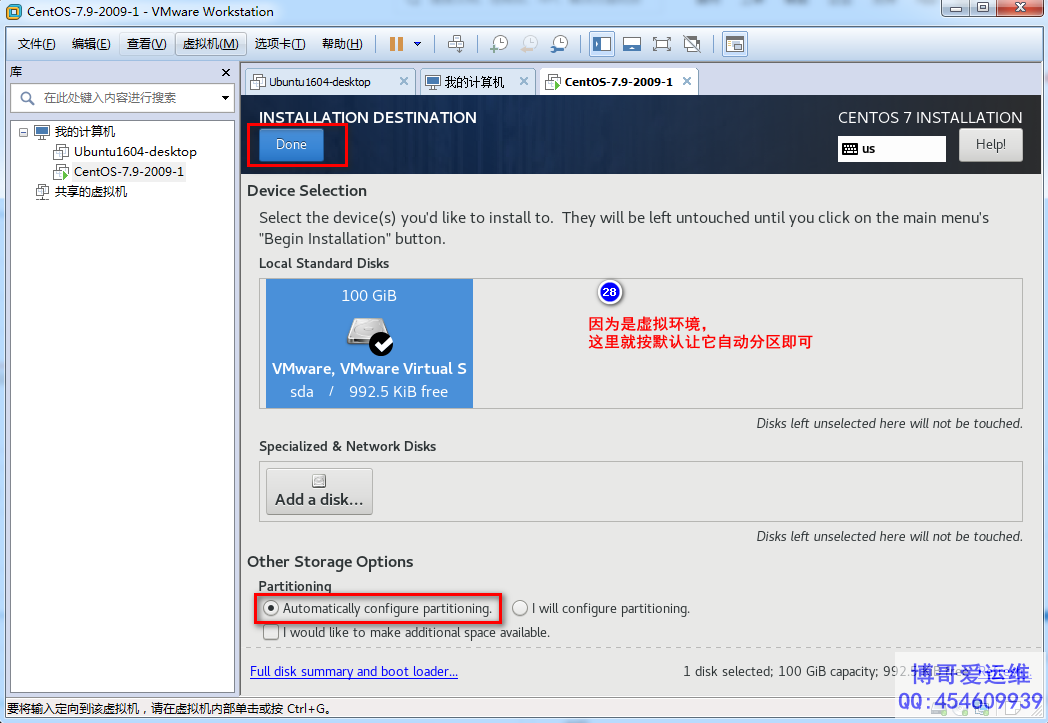This screenshot has height=723, width=1048.
Task: Take a snapshot of this virtual machine
Action: coord(498,44)
